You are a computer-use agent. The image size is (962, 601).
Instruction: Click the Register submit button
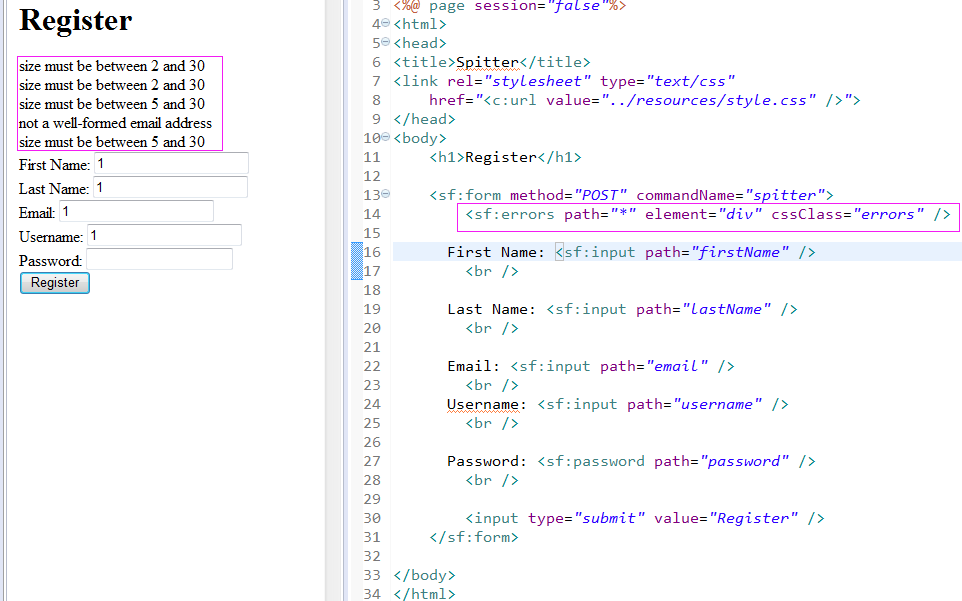click(x=55, y=283)
